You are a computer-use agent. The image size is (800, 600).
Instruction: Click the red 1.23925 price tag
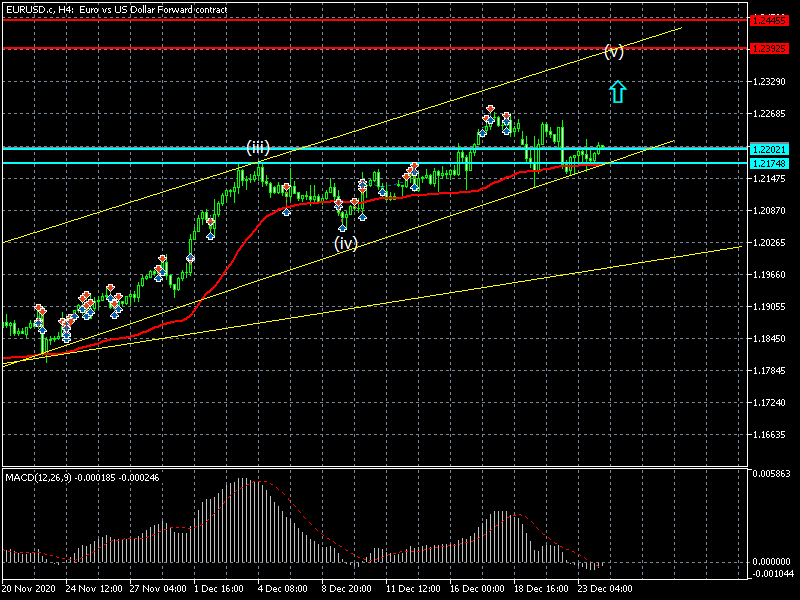(x=770, y=48)
